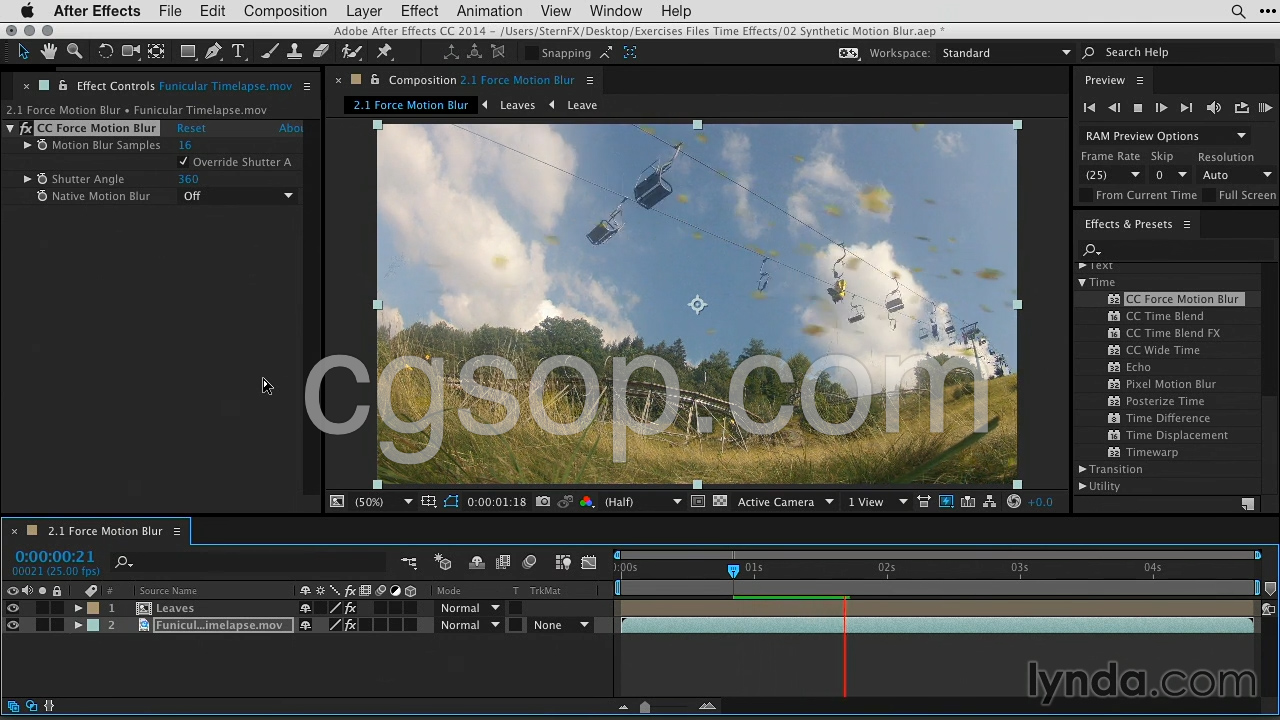Toggle Override Shutter Angle checkbox

coord(184,162)
